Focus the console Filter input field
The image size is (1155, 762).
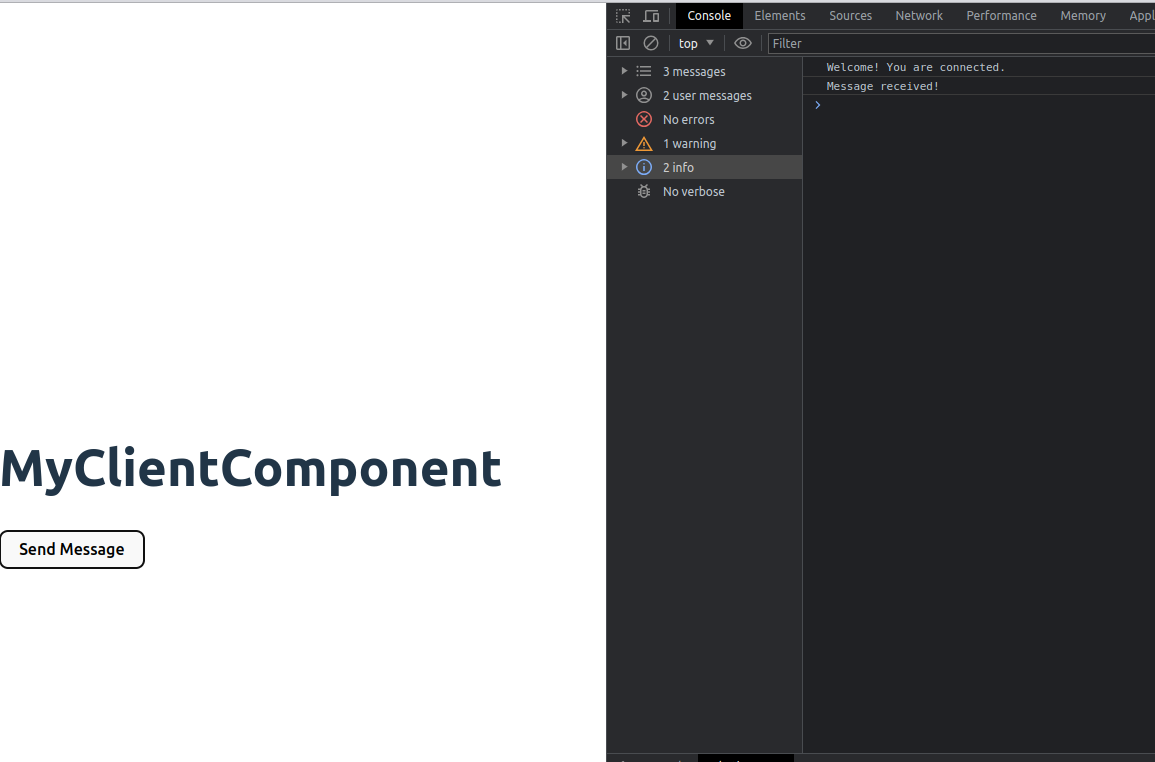pos(961,43)
